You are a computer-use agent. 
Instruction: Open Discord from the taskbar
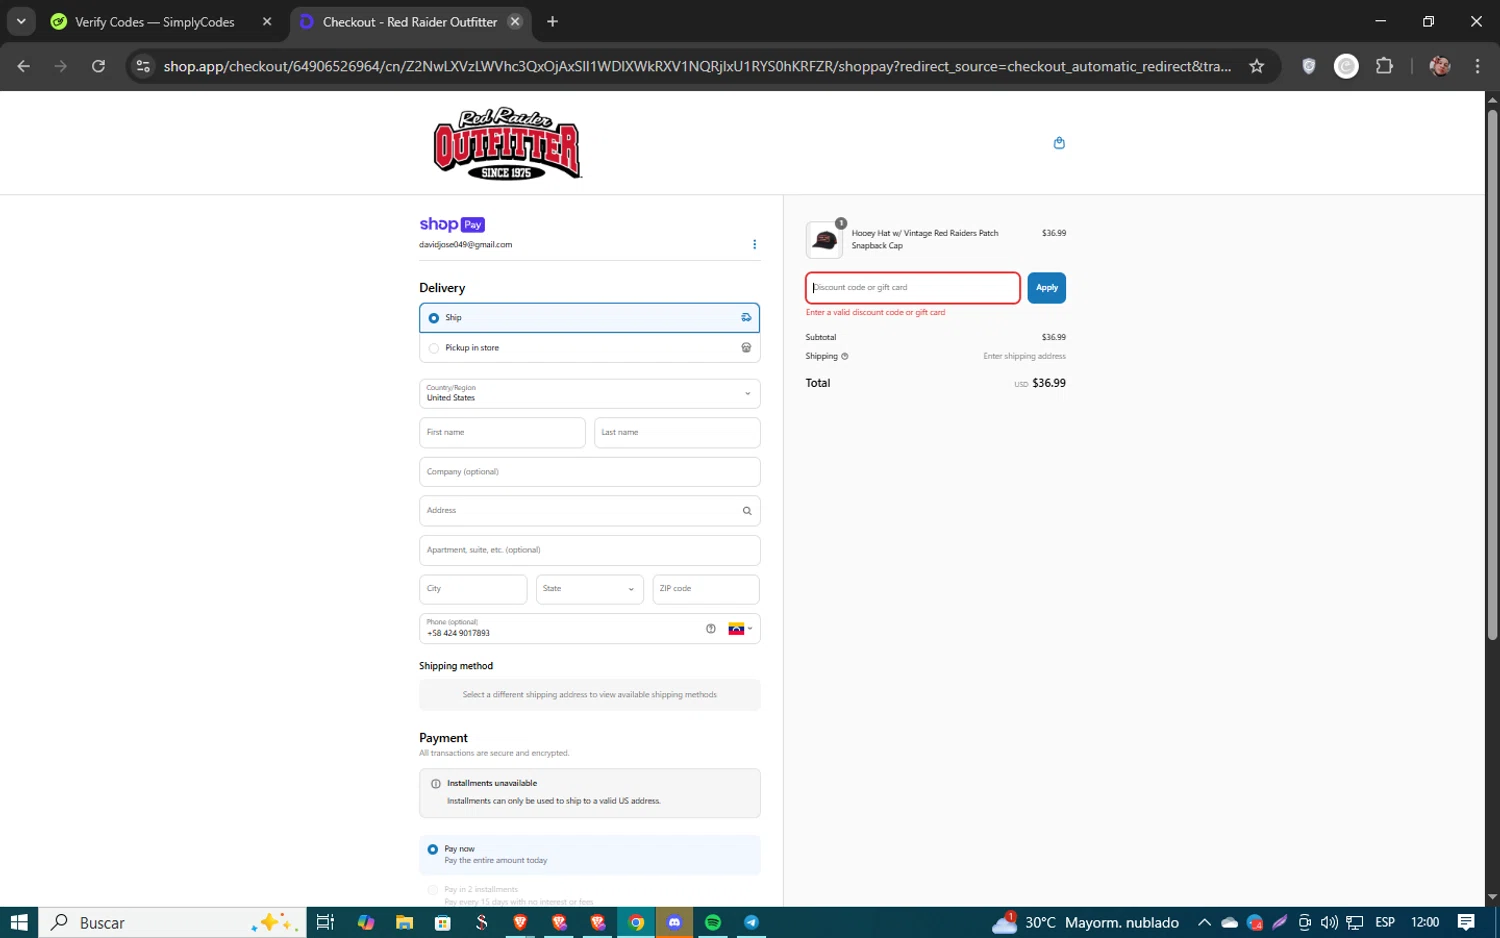point(675,922)
